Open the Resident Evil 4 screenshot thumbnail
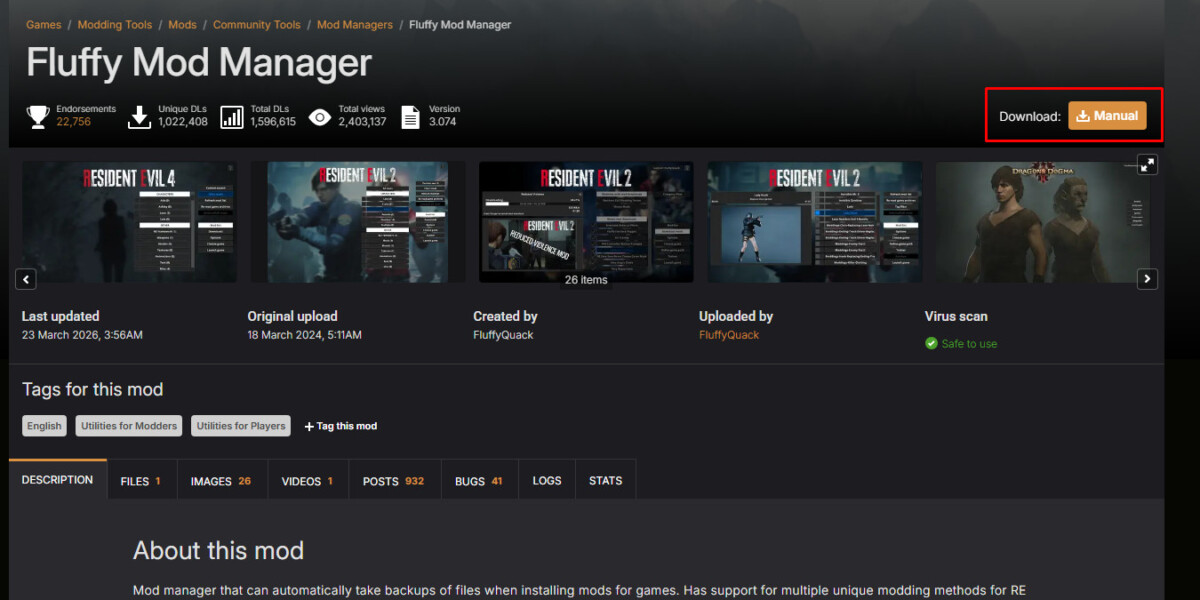Image resolution: width=1200 pixels, height=600 pixels. pos(130,222)
